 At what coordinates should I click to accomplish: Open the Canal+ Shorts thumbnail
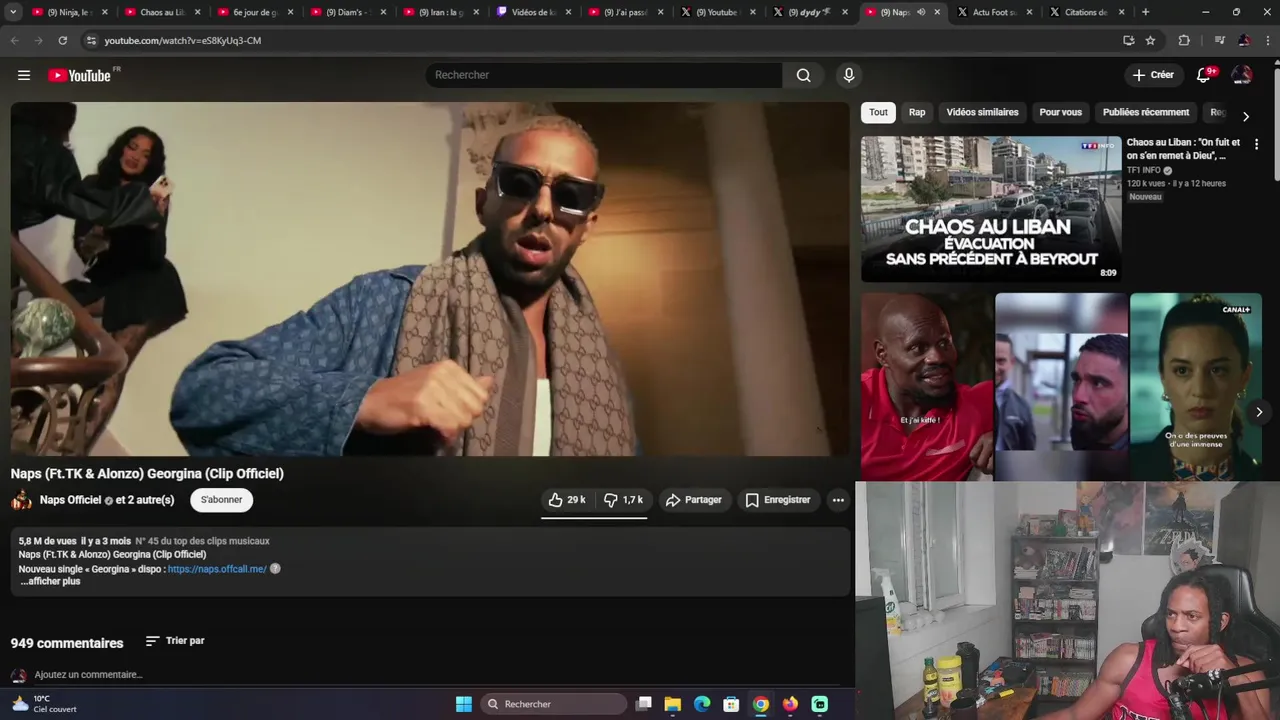(x=1196, y=387)
